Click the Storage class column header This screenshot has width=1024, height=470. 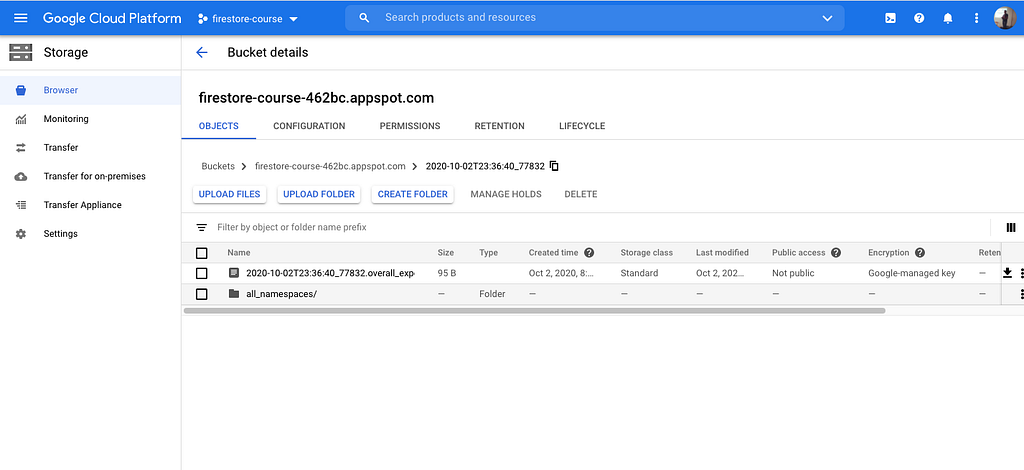(647, 253)
